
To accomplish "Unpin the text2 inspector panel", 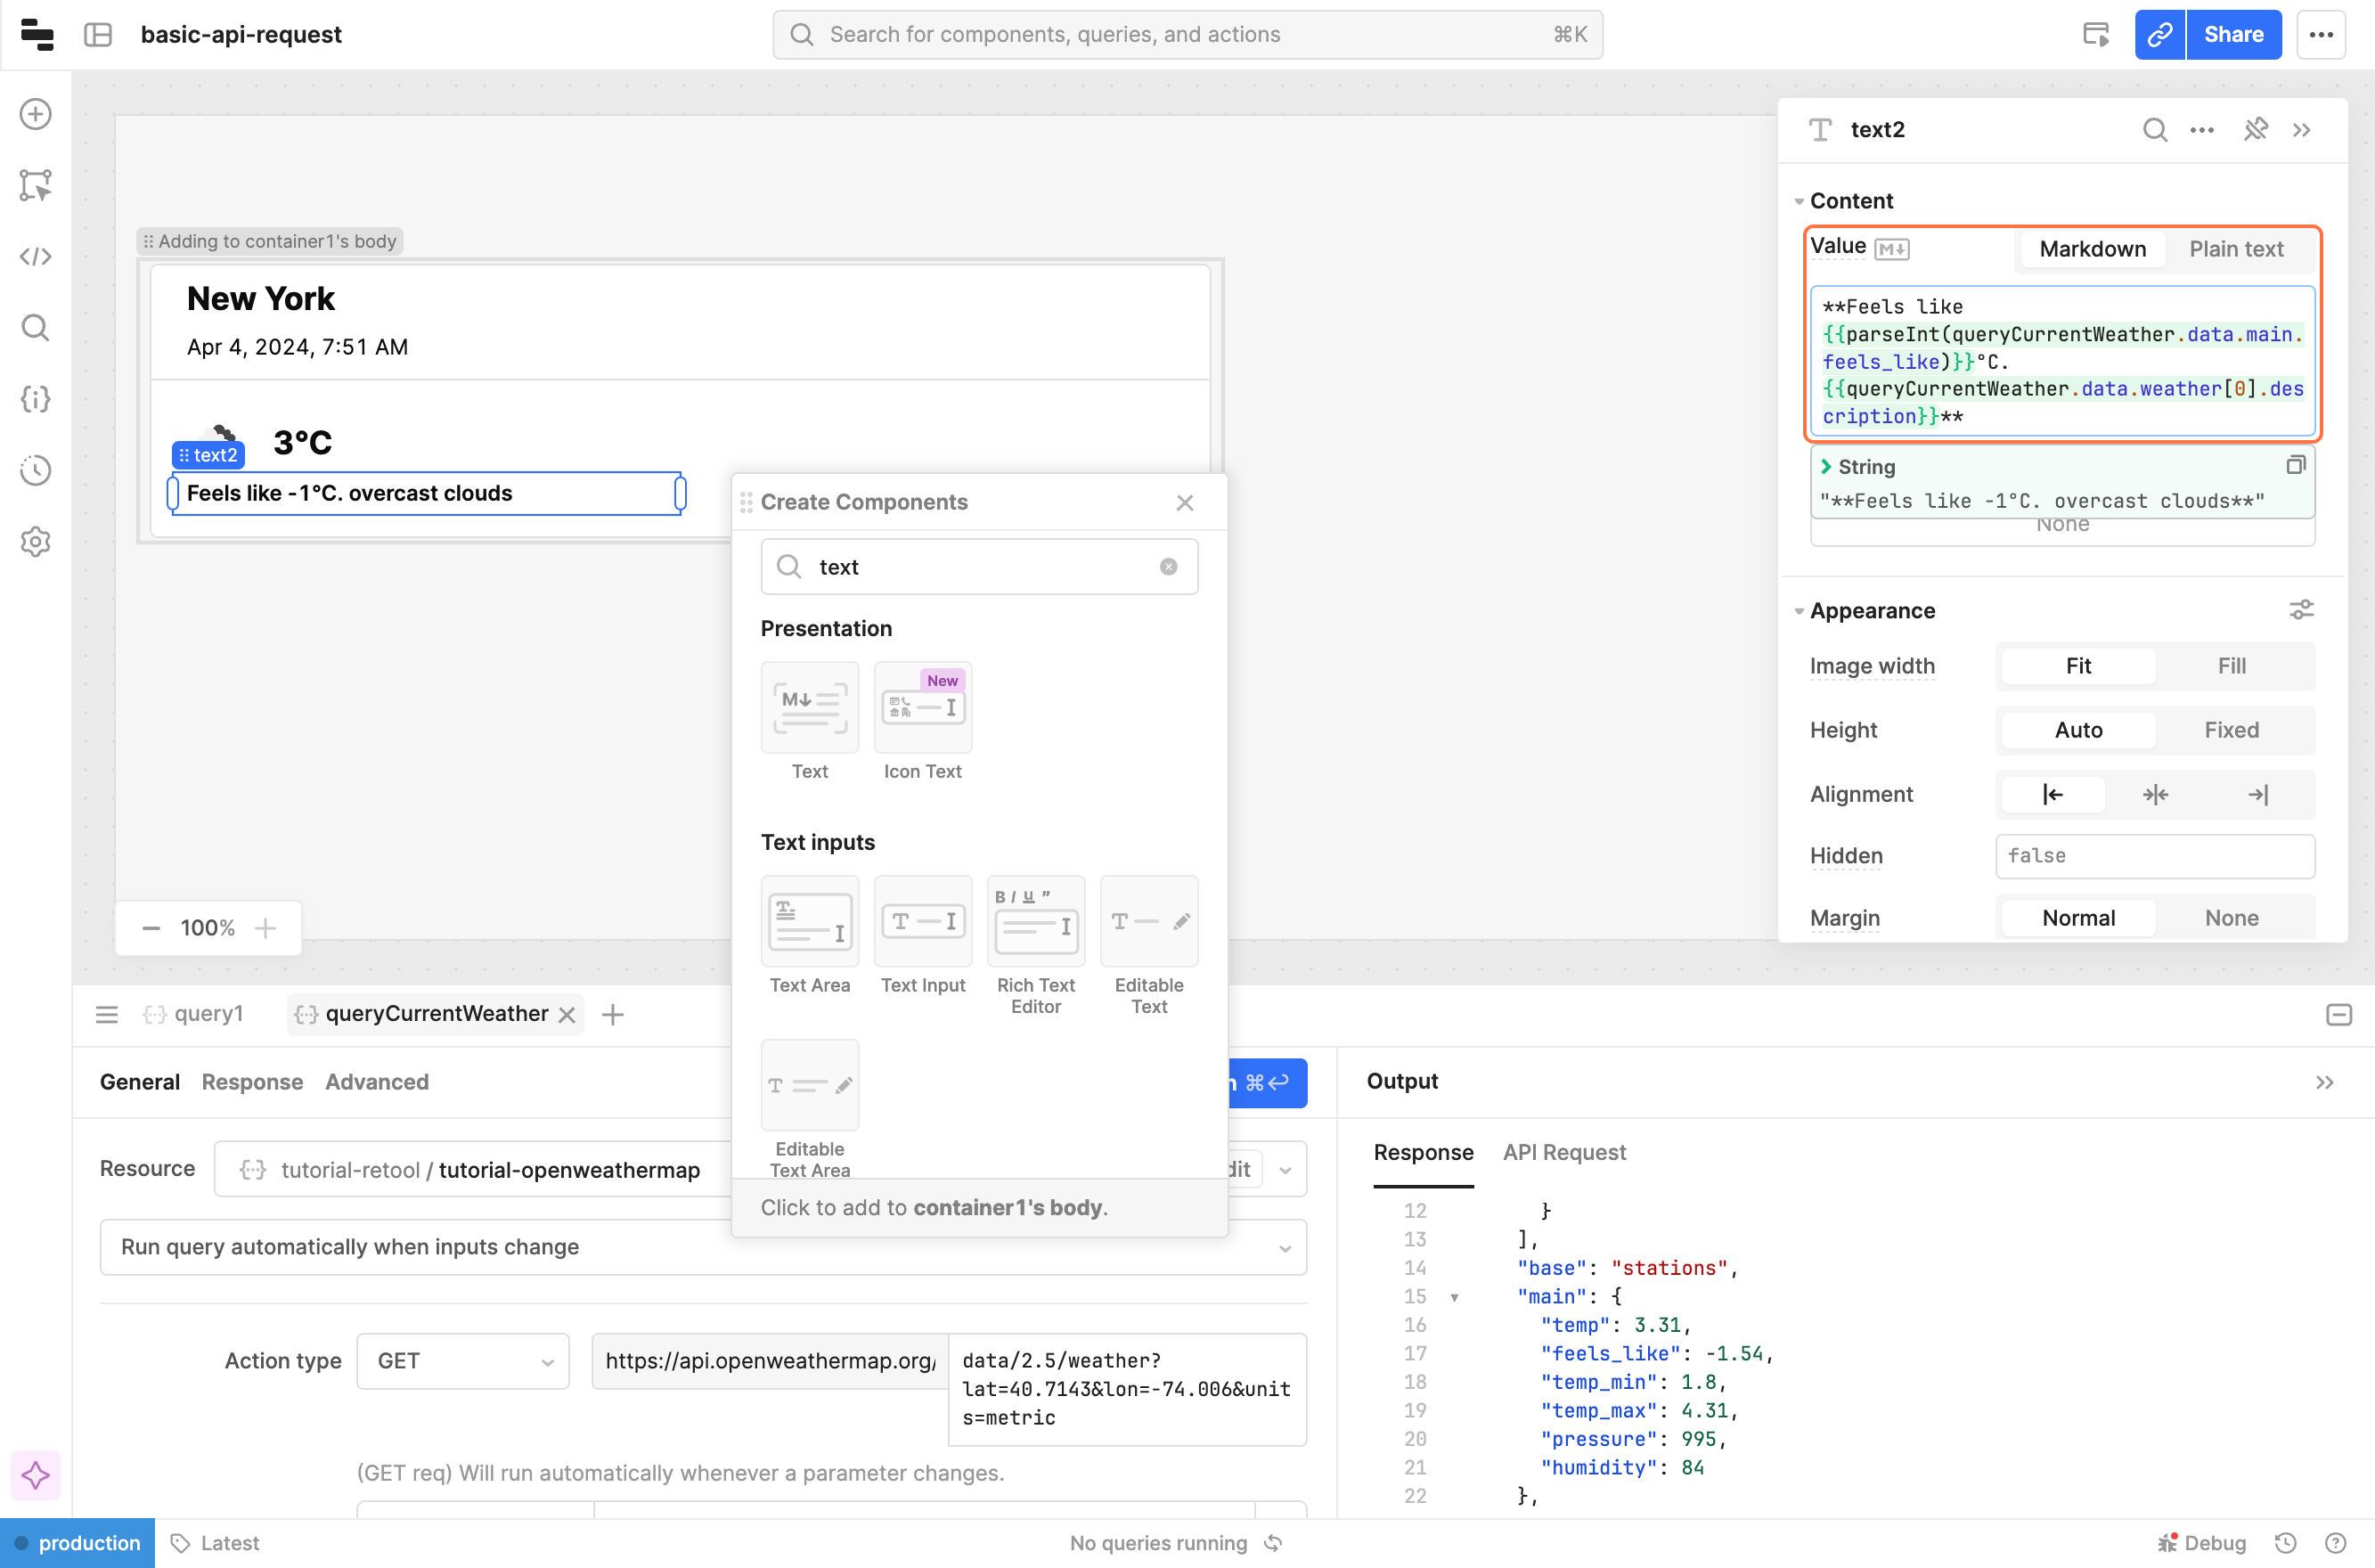I will tap(2255, 130).
